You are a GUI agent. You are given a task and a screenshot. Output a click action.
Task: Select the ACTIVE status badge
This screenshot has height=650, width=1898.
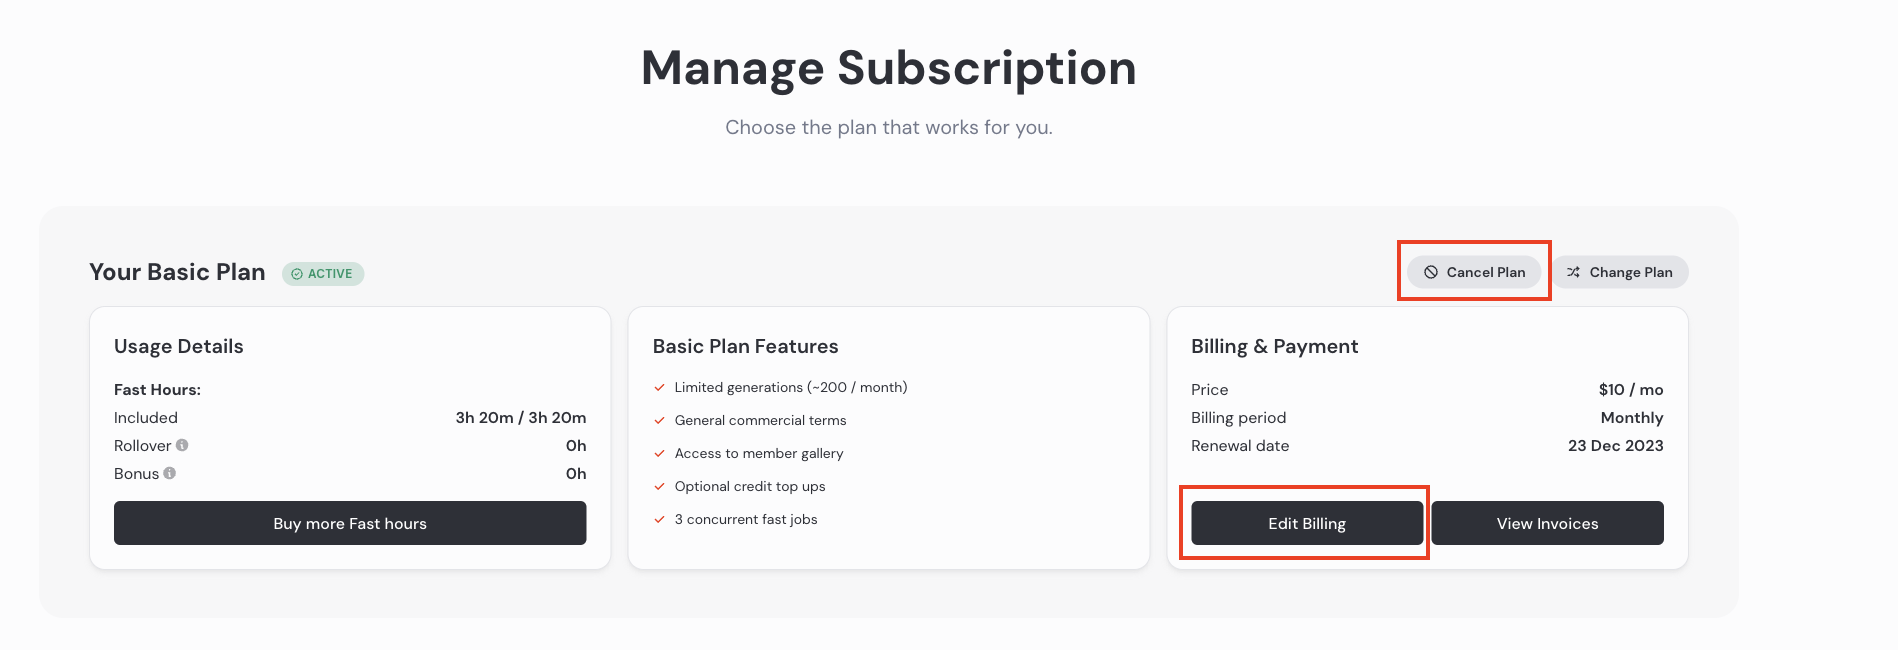[x=322, y=273]
